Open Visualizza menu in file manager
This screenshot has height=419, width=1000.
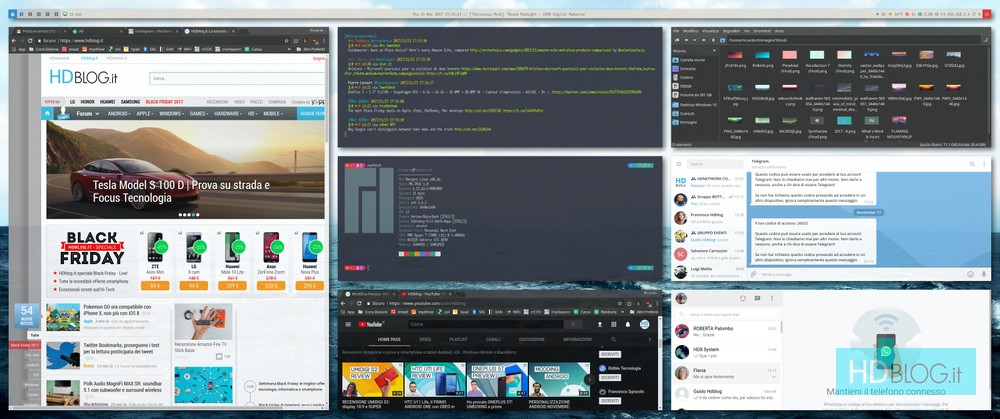(x=710, y=31)
